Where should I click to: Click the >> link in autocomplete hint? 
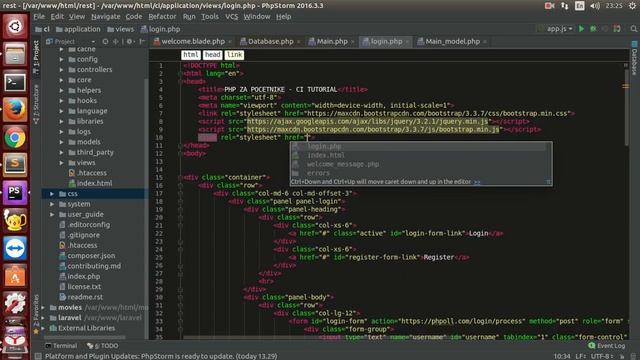477,182
